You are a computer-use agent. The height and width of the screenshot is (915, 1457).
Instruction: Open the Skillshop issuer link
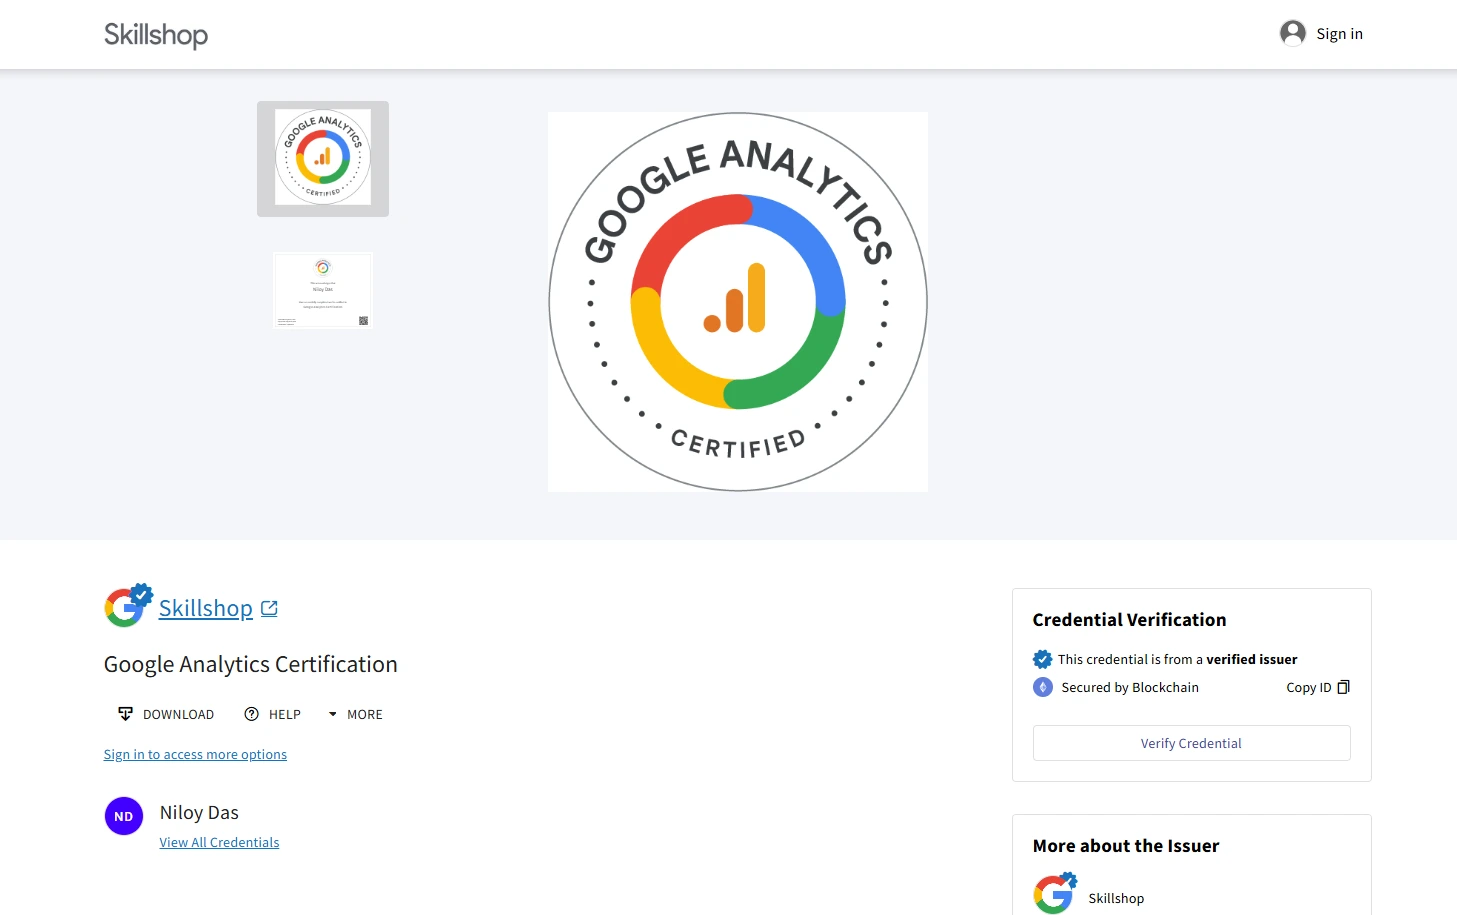(205, 608)
